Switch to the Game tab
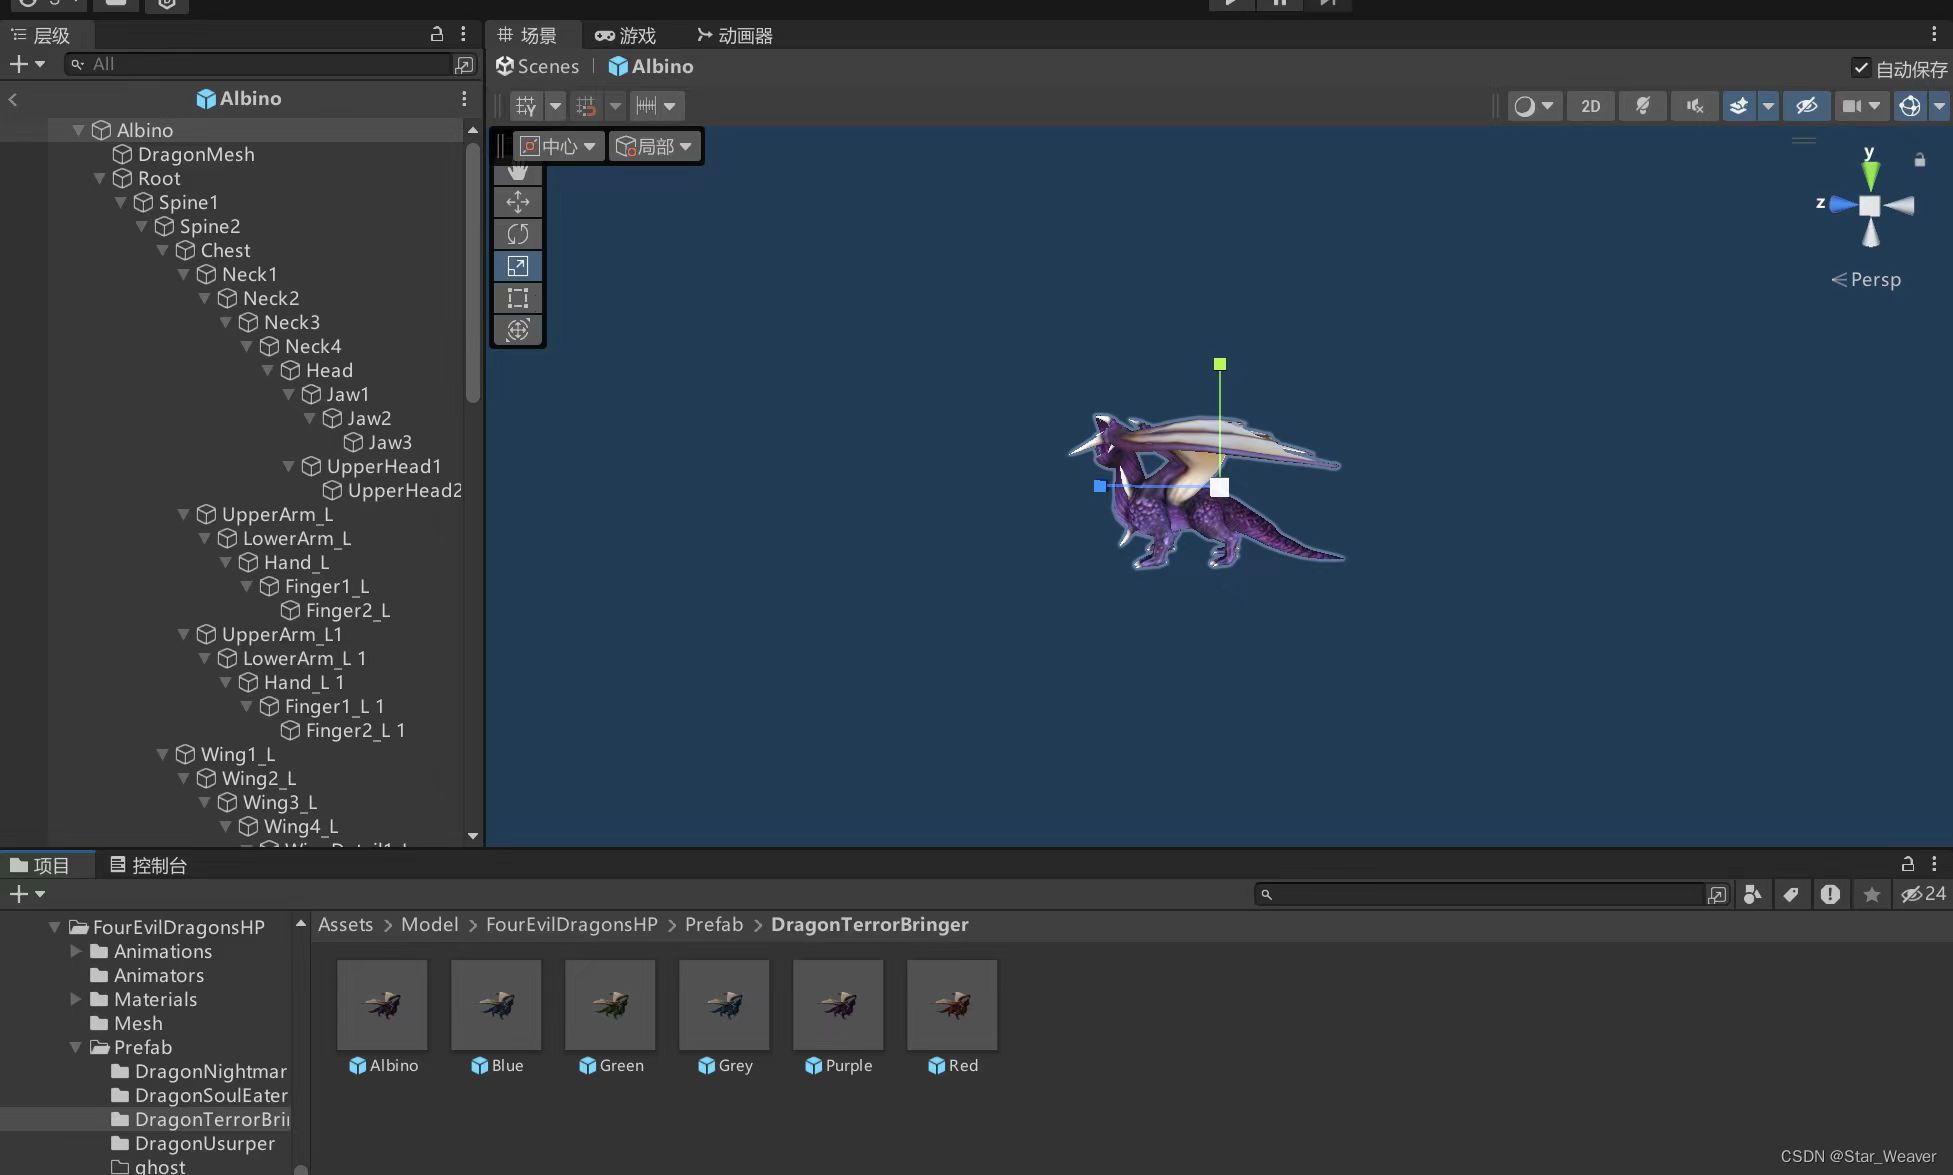 click(625, 36)
